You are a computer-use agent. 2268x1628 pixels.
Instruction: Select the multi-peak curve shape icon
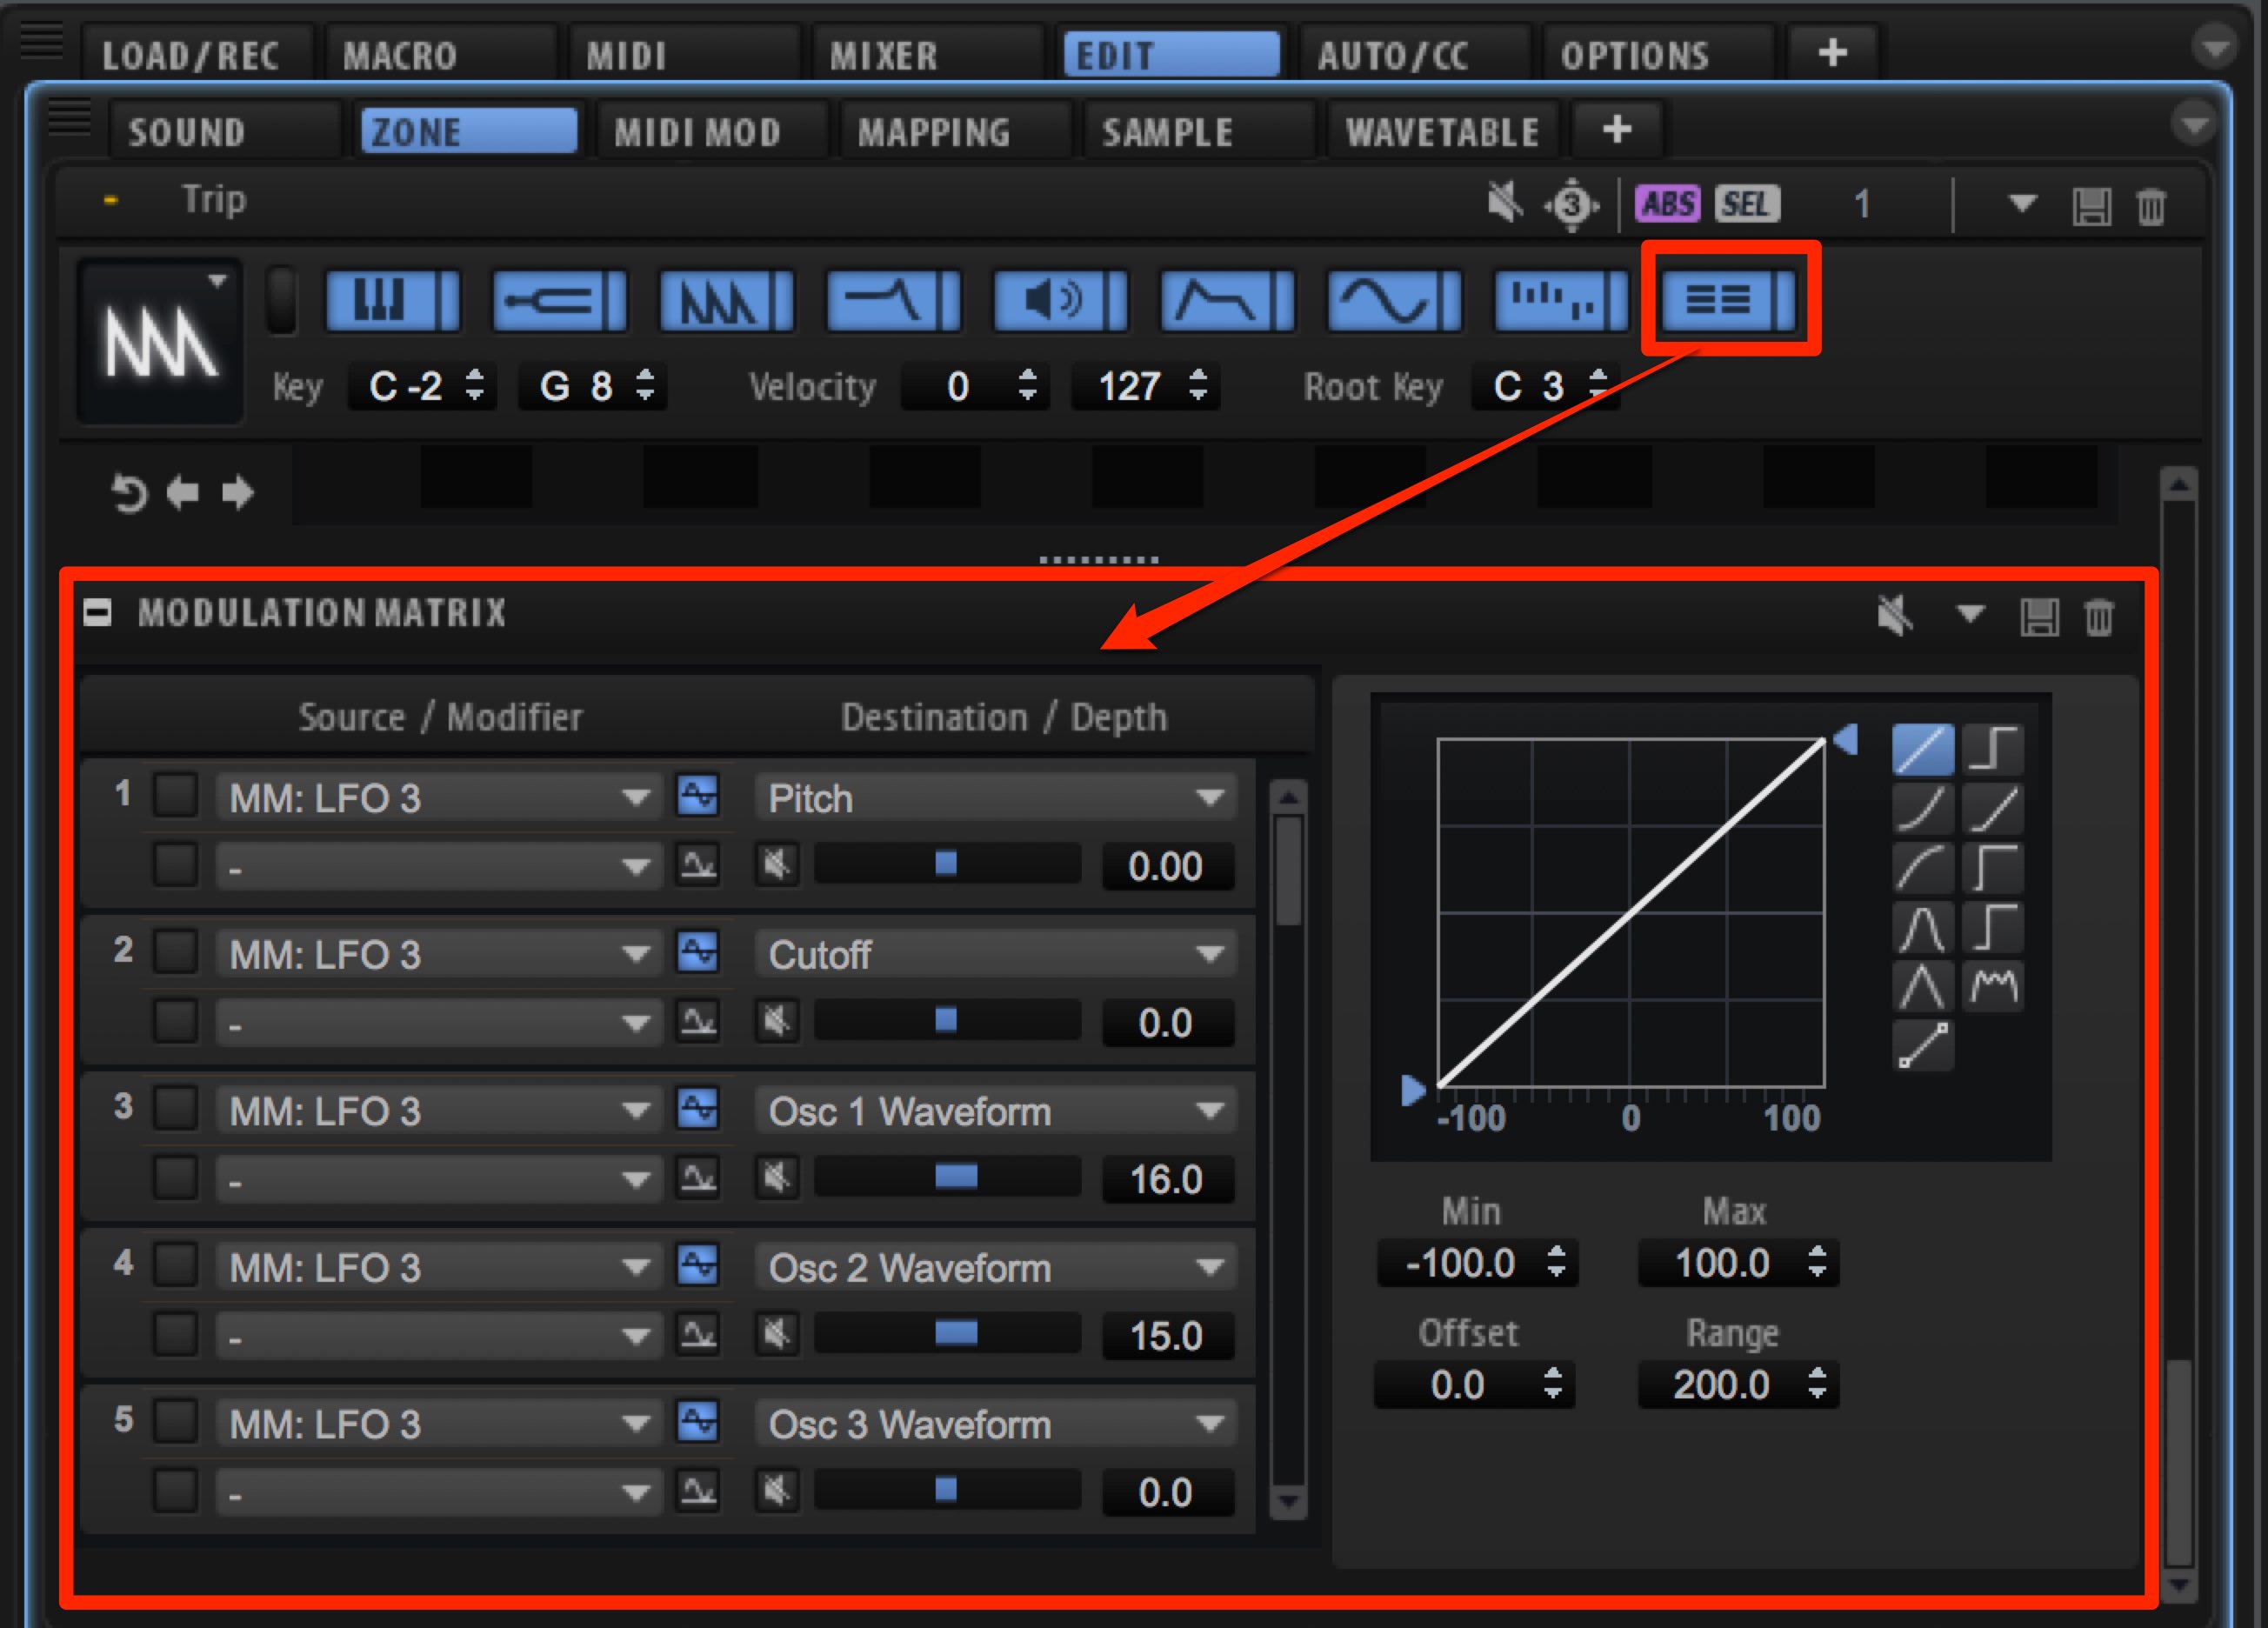point(1994,987)
